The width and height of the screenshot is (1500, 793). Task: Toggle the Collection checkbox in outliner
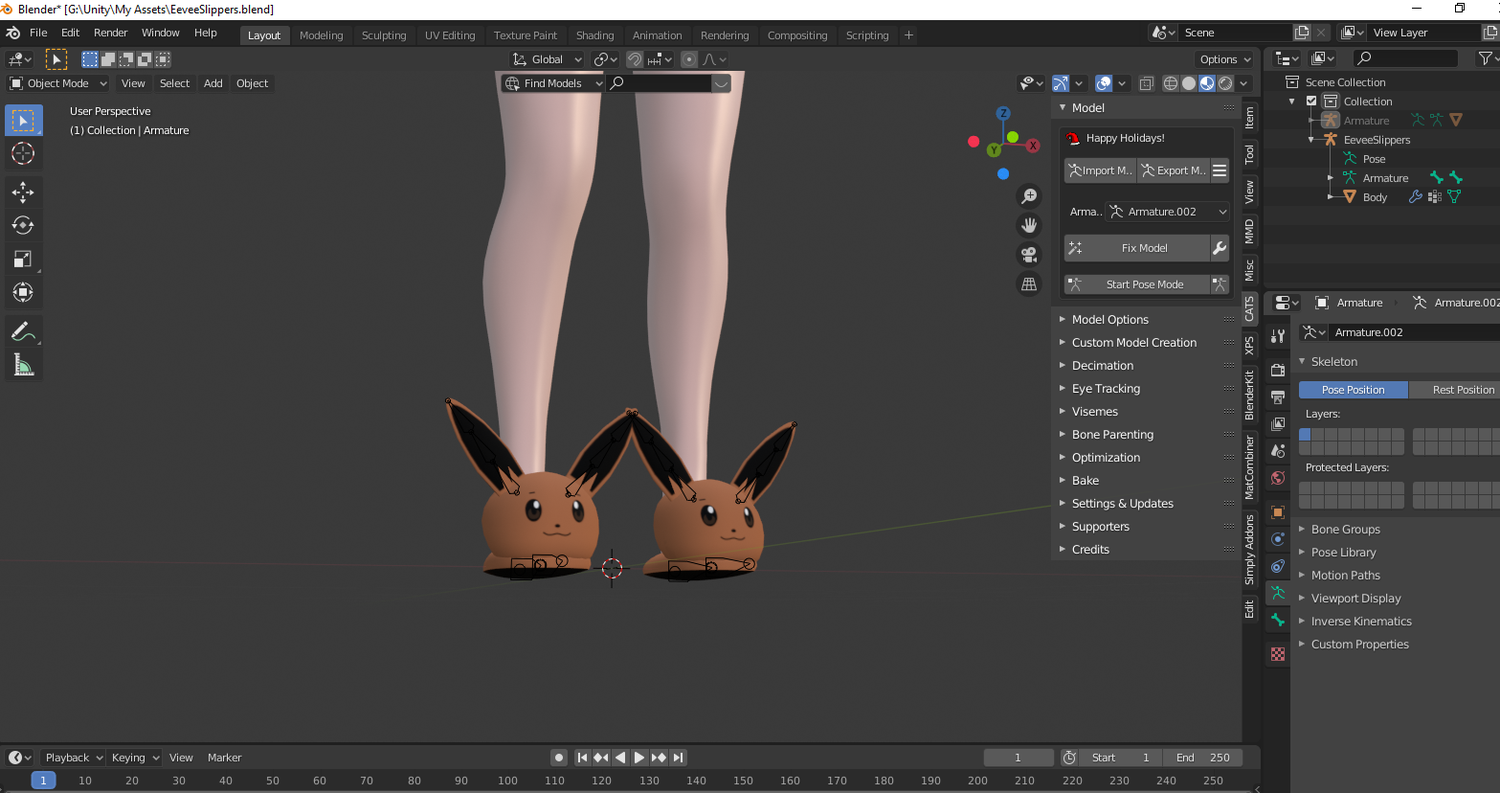click(1312, 101)
